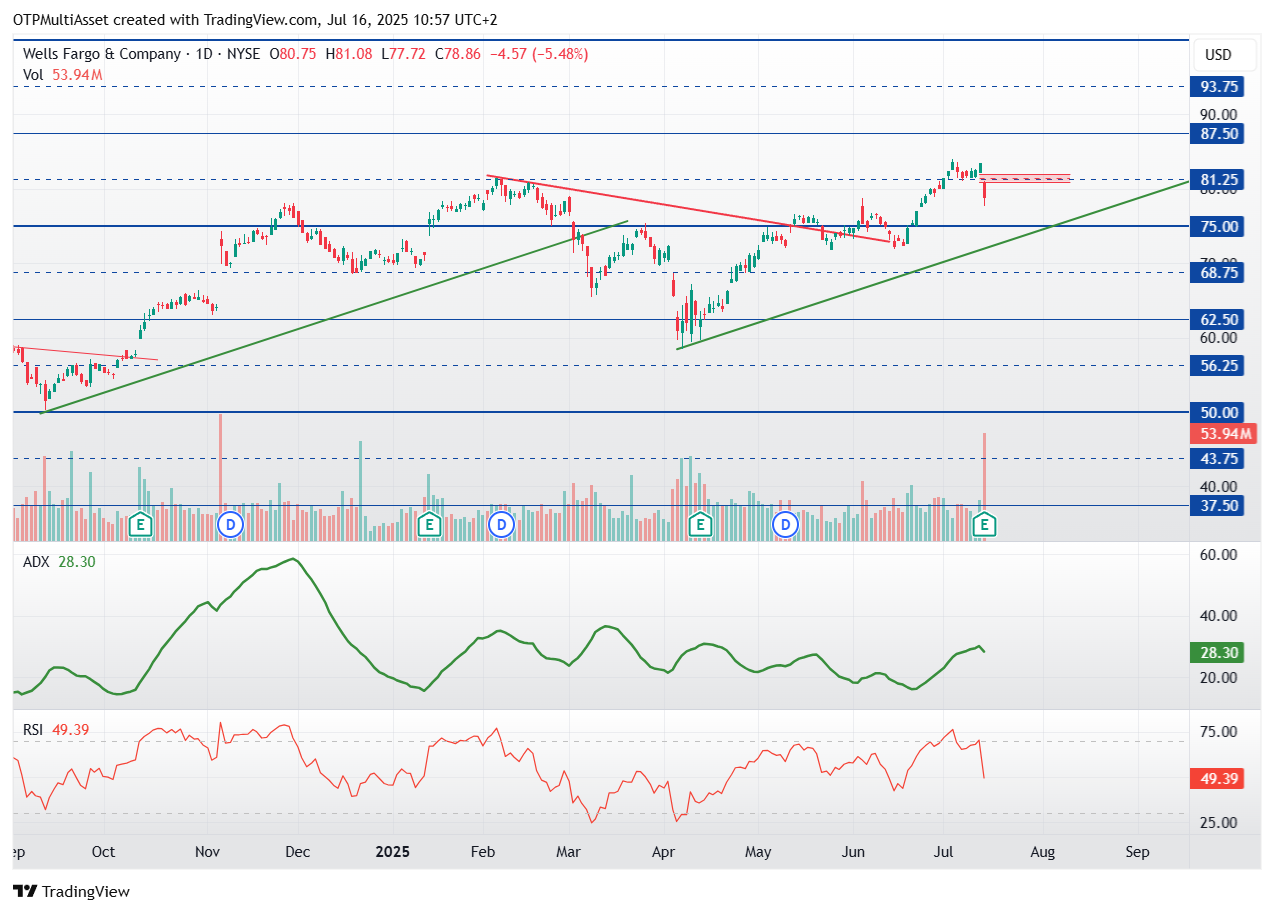Screen dimensions: 1274x913
Task: Click the earnings marker near mid-October
Action: point(141,524)
